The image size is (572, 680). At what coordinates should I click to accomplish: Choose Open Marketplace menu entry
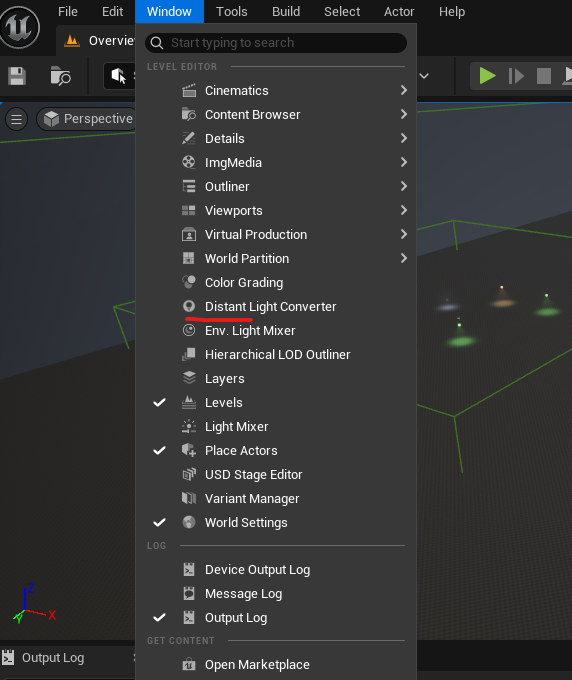[276, 664]
